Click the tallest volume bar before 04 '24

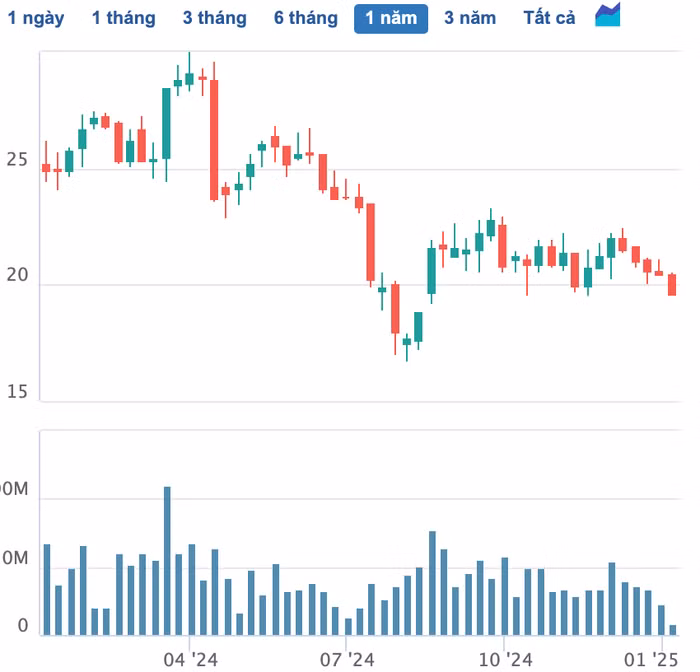click(167, 560)
